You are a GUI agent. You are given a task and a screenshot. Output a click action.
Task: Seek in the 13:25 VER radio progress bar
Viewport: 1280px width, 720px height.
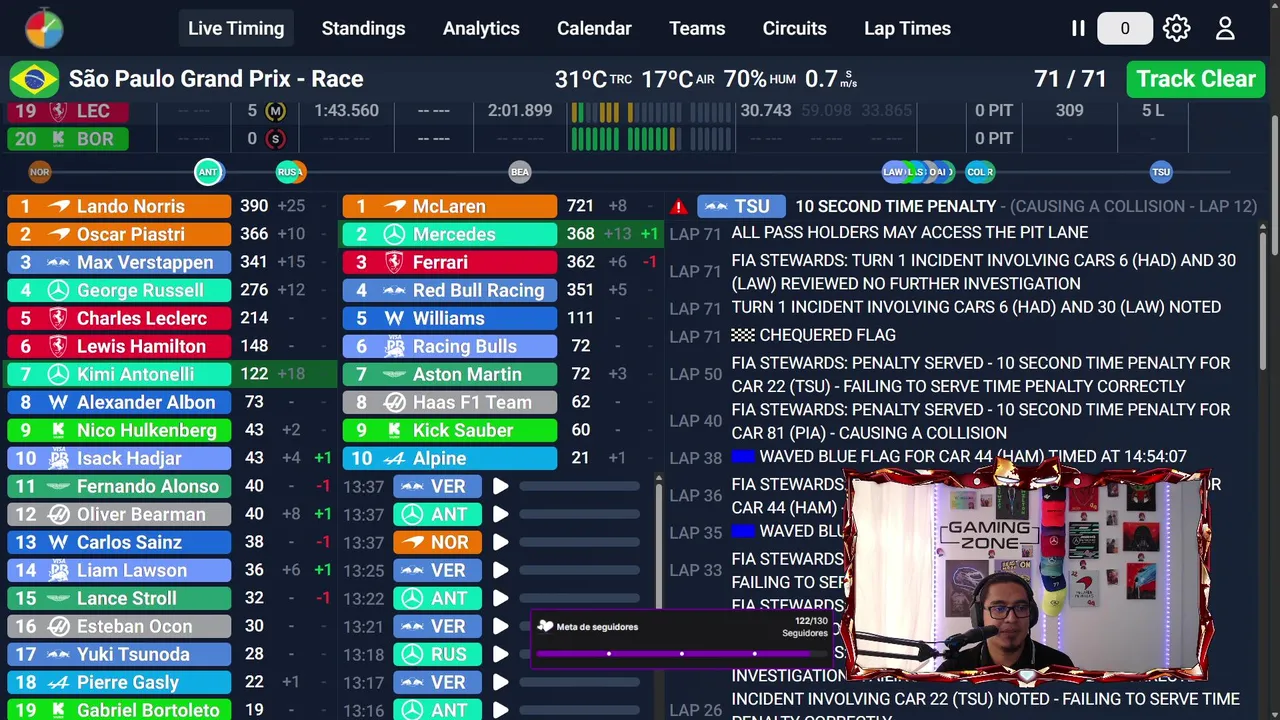[x=579, y=570]
